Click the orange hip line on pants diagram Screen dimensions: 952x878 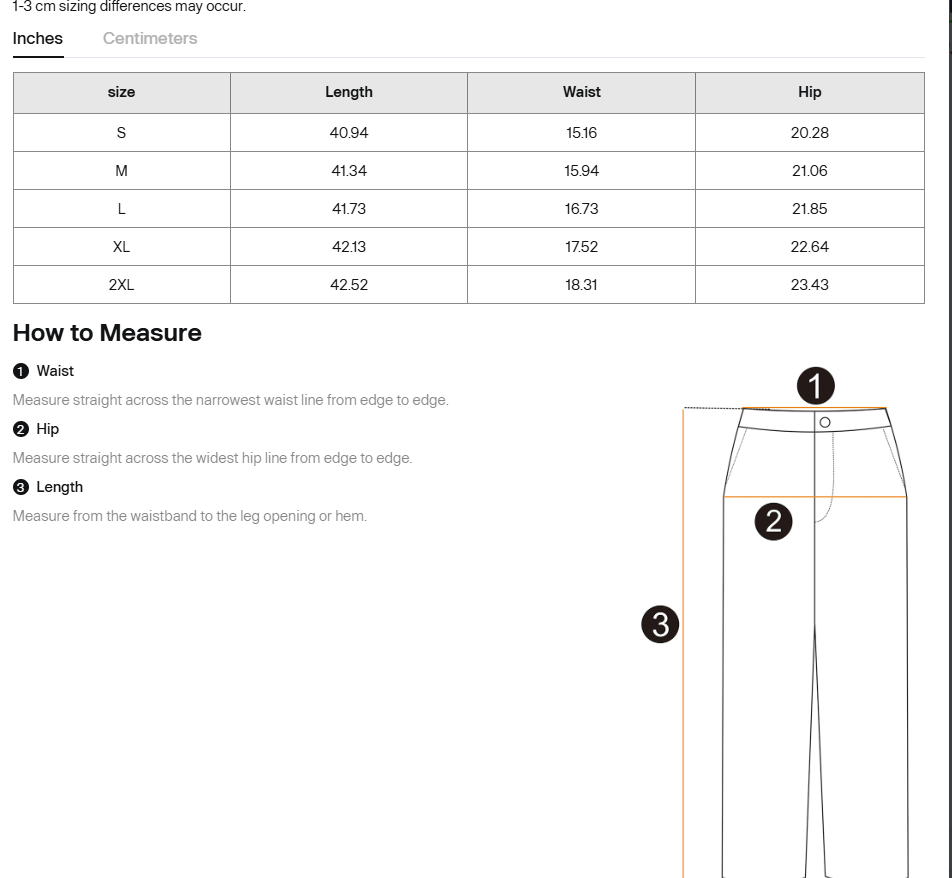pos(860,496)
